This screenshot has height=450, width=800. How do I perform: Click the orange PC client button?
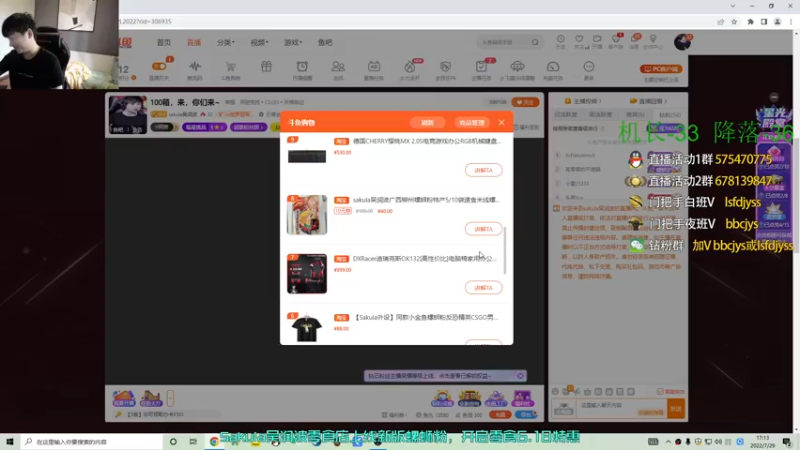coord(661,69)
